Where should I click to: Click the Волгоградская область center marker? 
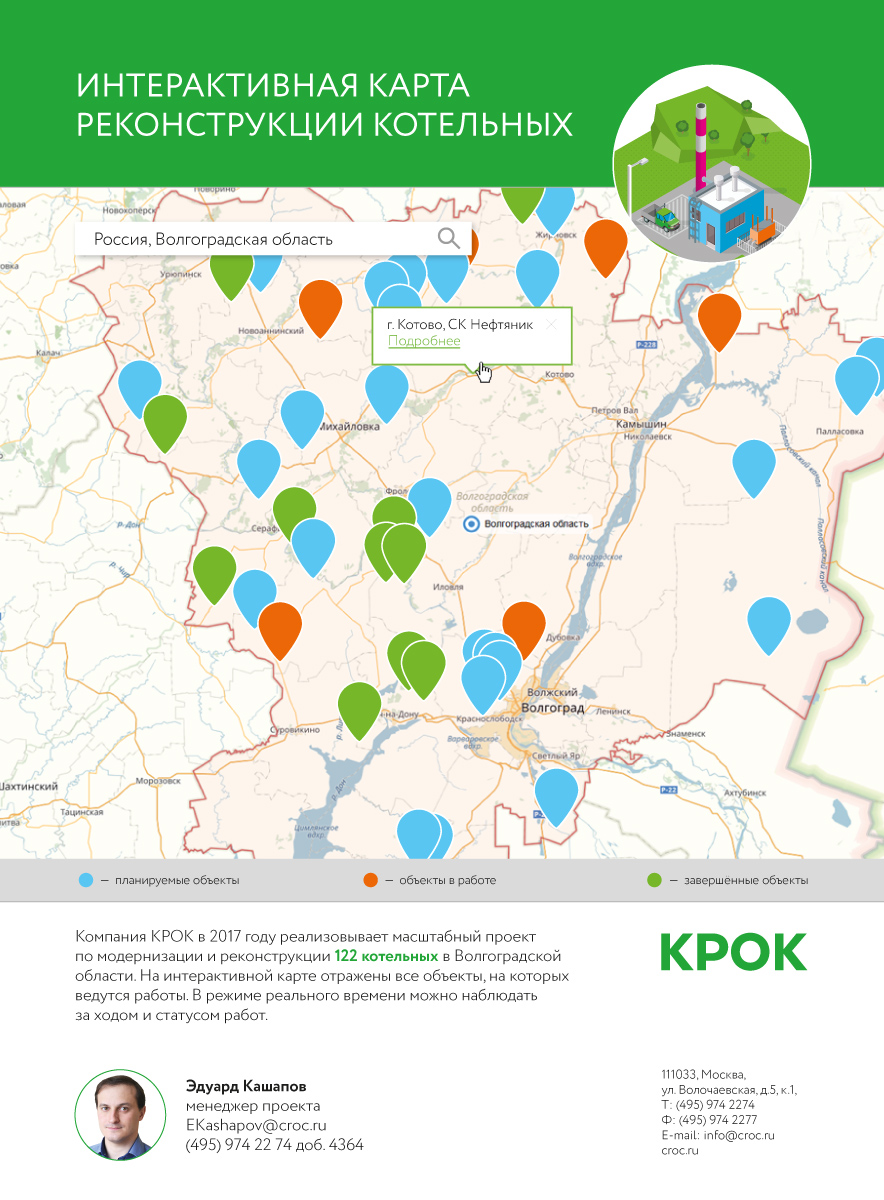(470, 524)
